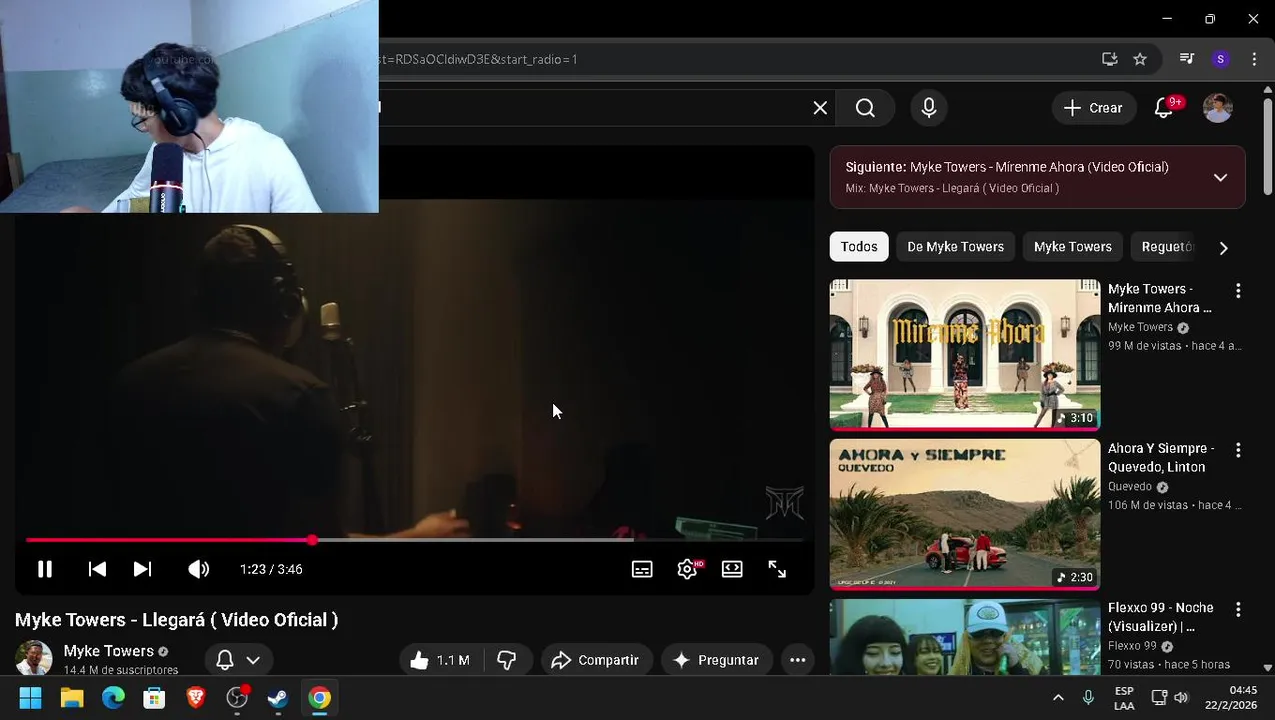The image size is (1275, 720).
Task: Dislike the video
Action: [x=507, y=660]
